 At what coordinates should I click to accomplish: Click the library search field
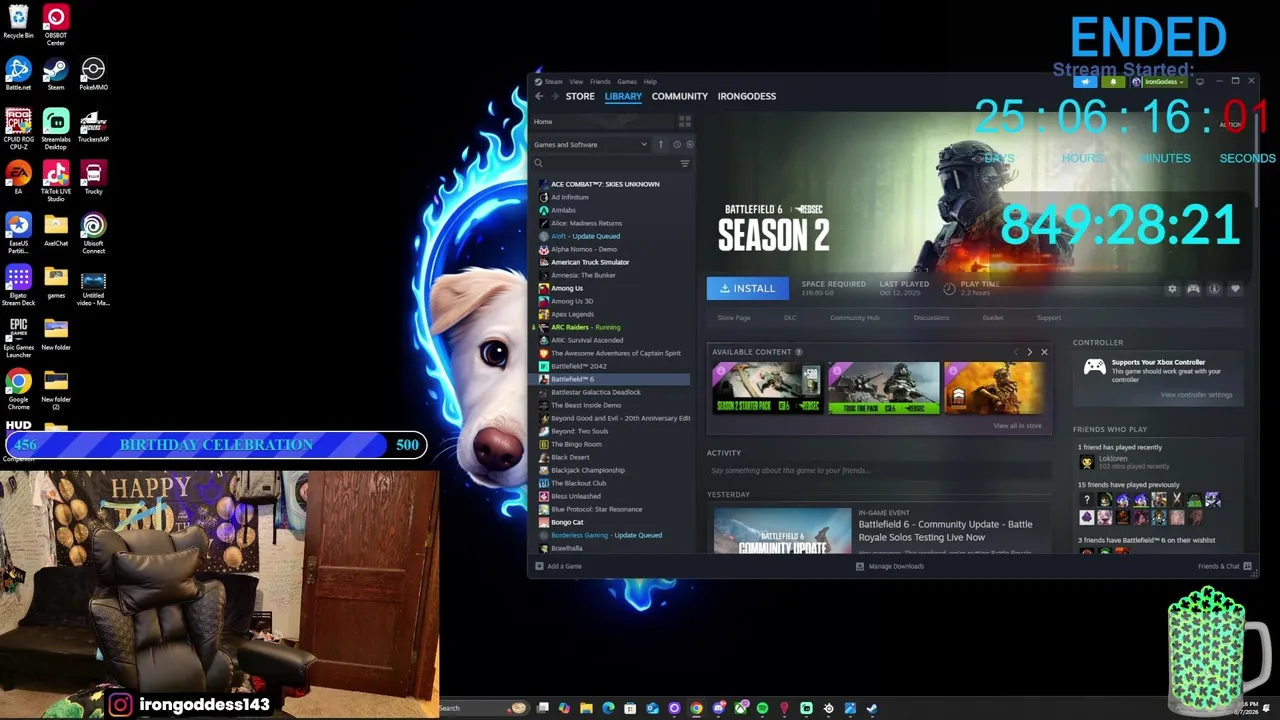tap(605, 163)
